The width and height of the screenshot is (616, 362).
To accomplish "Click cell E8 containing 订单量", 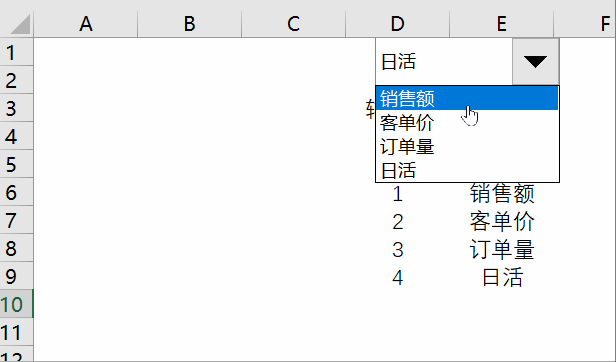I will pyautogui.click(x=501, y=248).
